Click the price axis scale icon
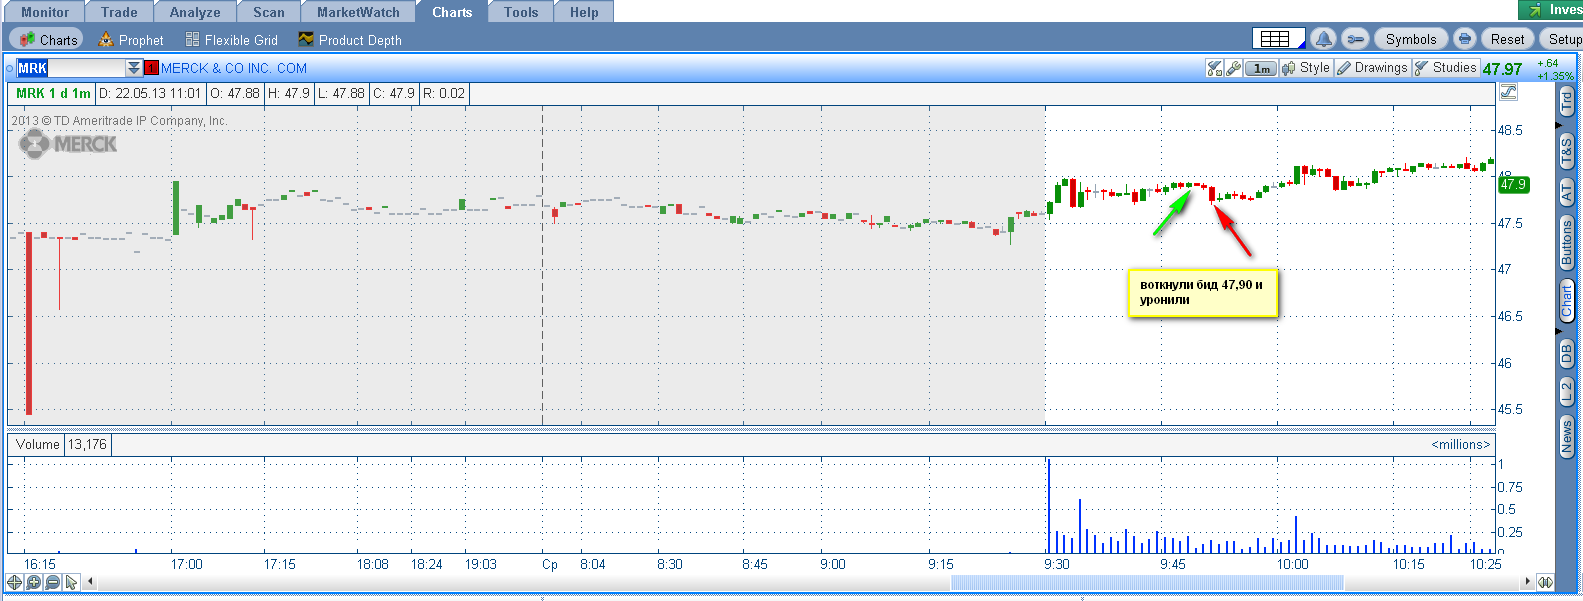 coord(1509,92)
